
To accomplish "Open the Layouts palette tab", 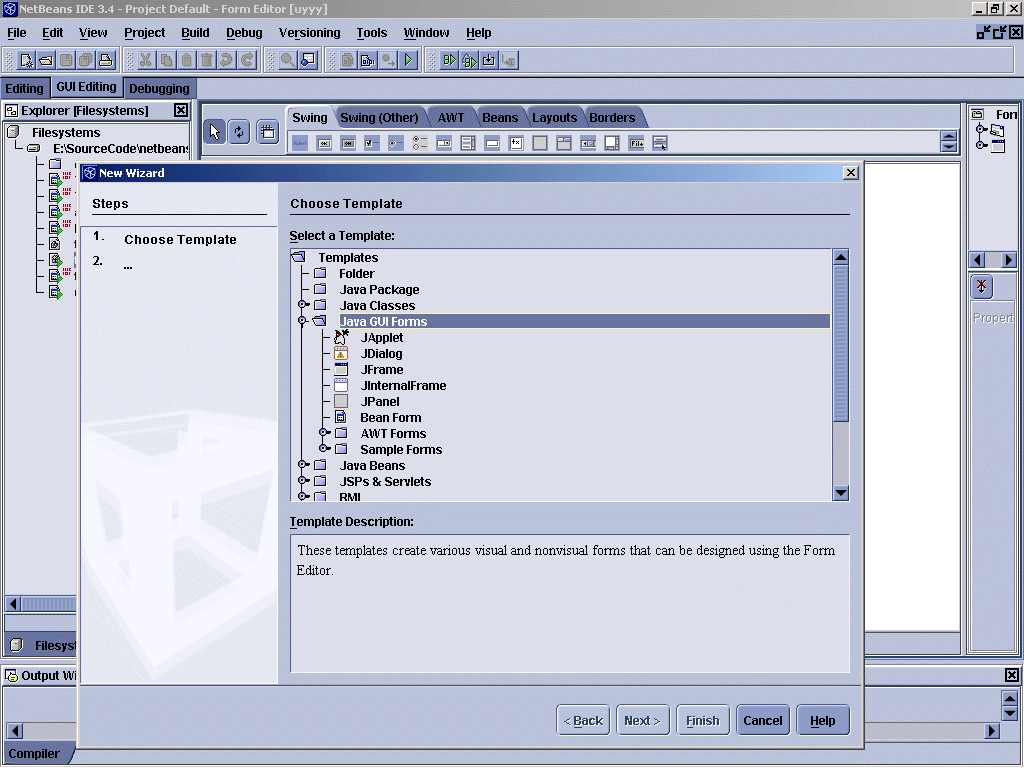I will click(554, 118).
